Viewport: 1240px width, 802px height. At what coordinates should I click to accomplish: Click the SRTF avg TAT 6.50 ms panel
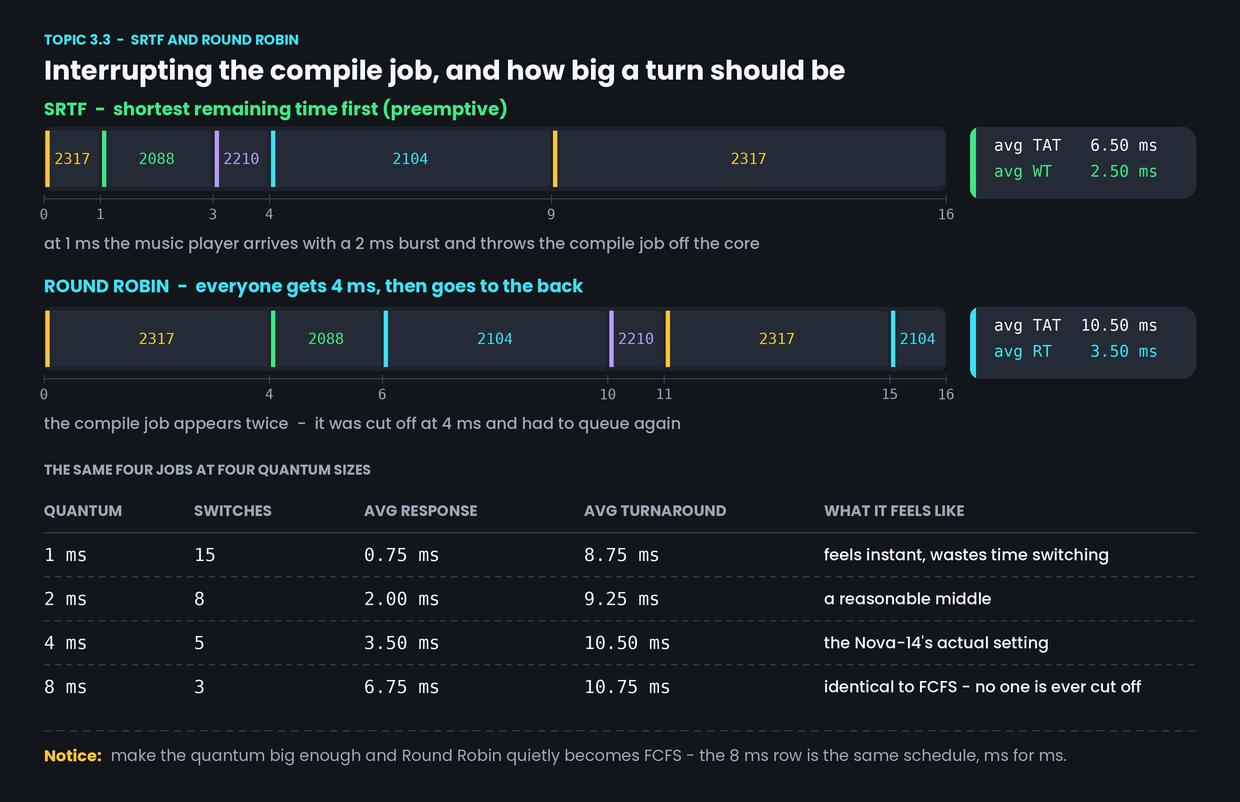(x=1083, y=162)
